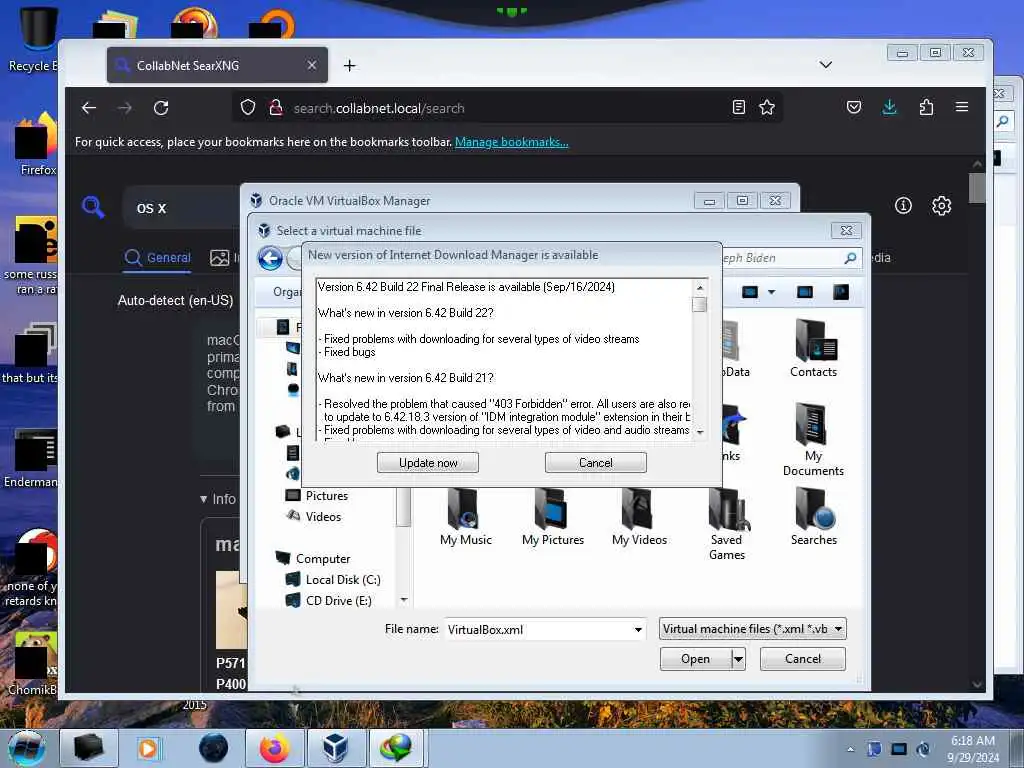Image resolution: width=1024 pixels, height=768 pixels.
Task: Close the CollabNet SearXNG tab
Action: [x=312, y=65]
